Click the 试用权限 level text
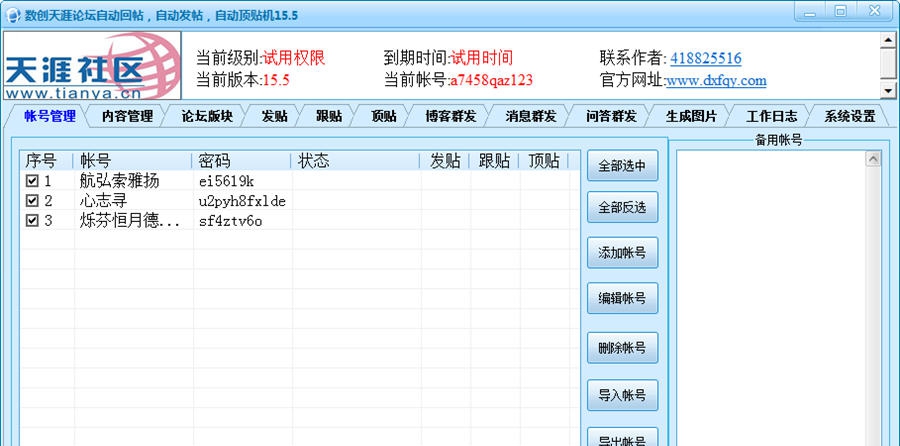Image resolution: width=900 pixels, height=446 pixels. pyautogui.click(x=294, y=58)
